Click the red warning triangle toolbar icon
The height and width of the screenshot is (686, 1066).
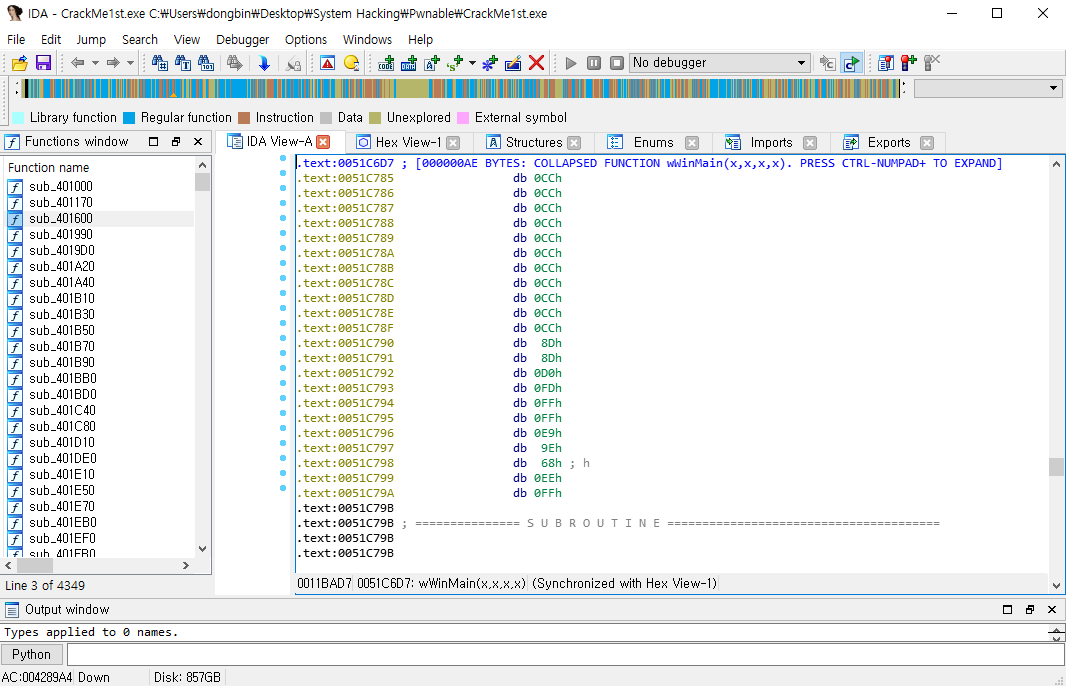pos(328,63)
